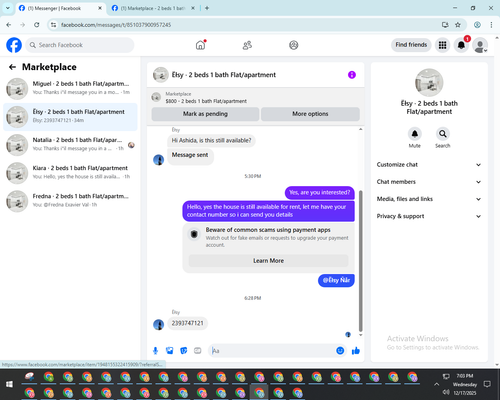Open the Friends icon in top navigation
500x400 pixels.
[247, 45]
